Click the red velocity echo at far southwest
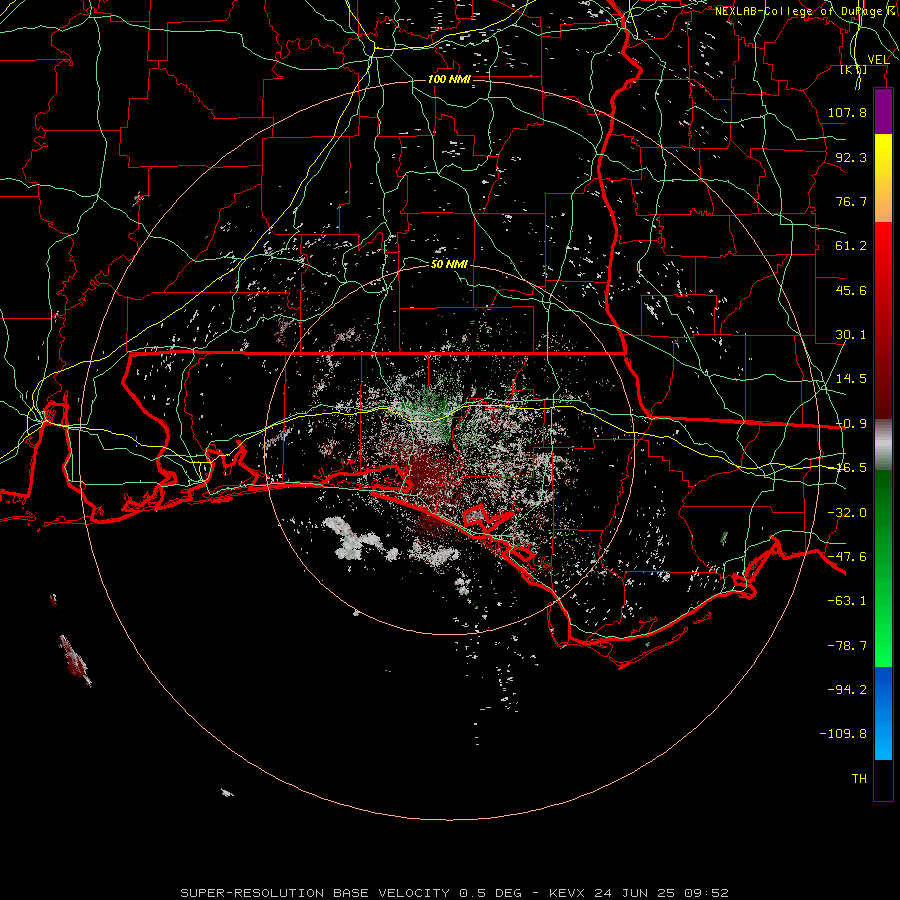The height and width of the screenshot is (900, 900). coord(75,661)
